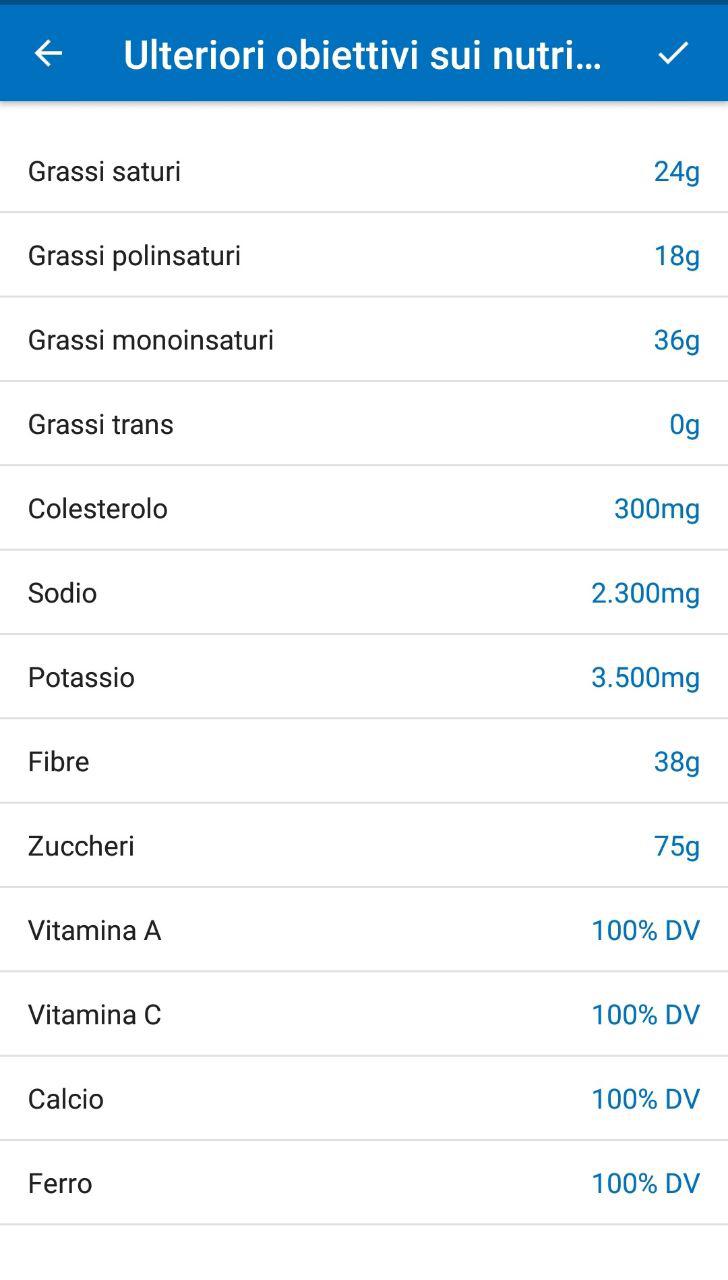The height and width of the screenshot is (1280, 728).
Task: Change the Sodio 2.300mg value
Action: pos(645,593)
